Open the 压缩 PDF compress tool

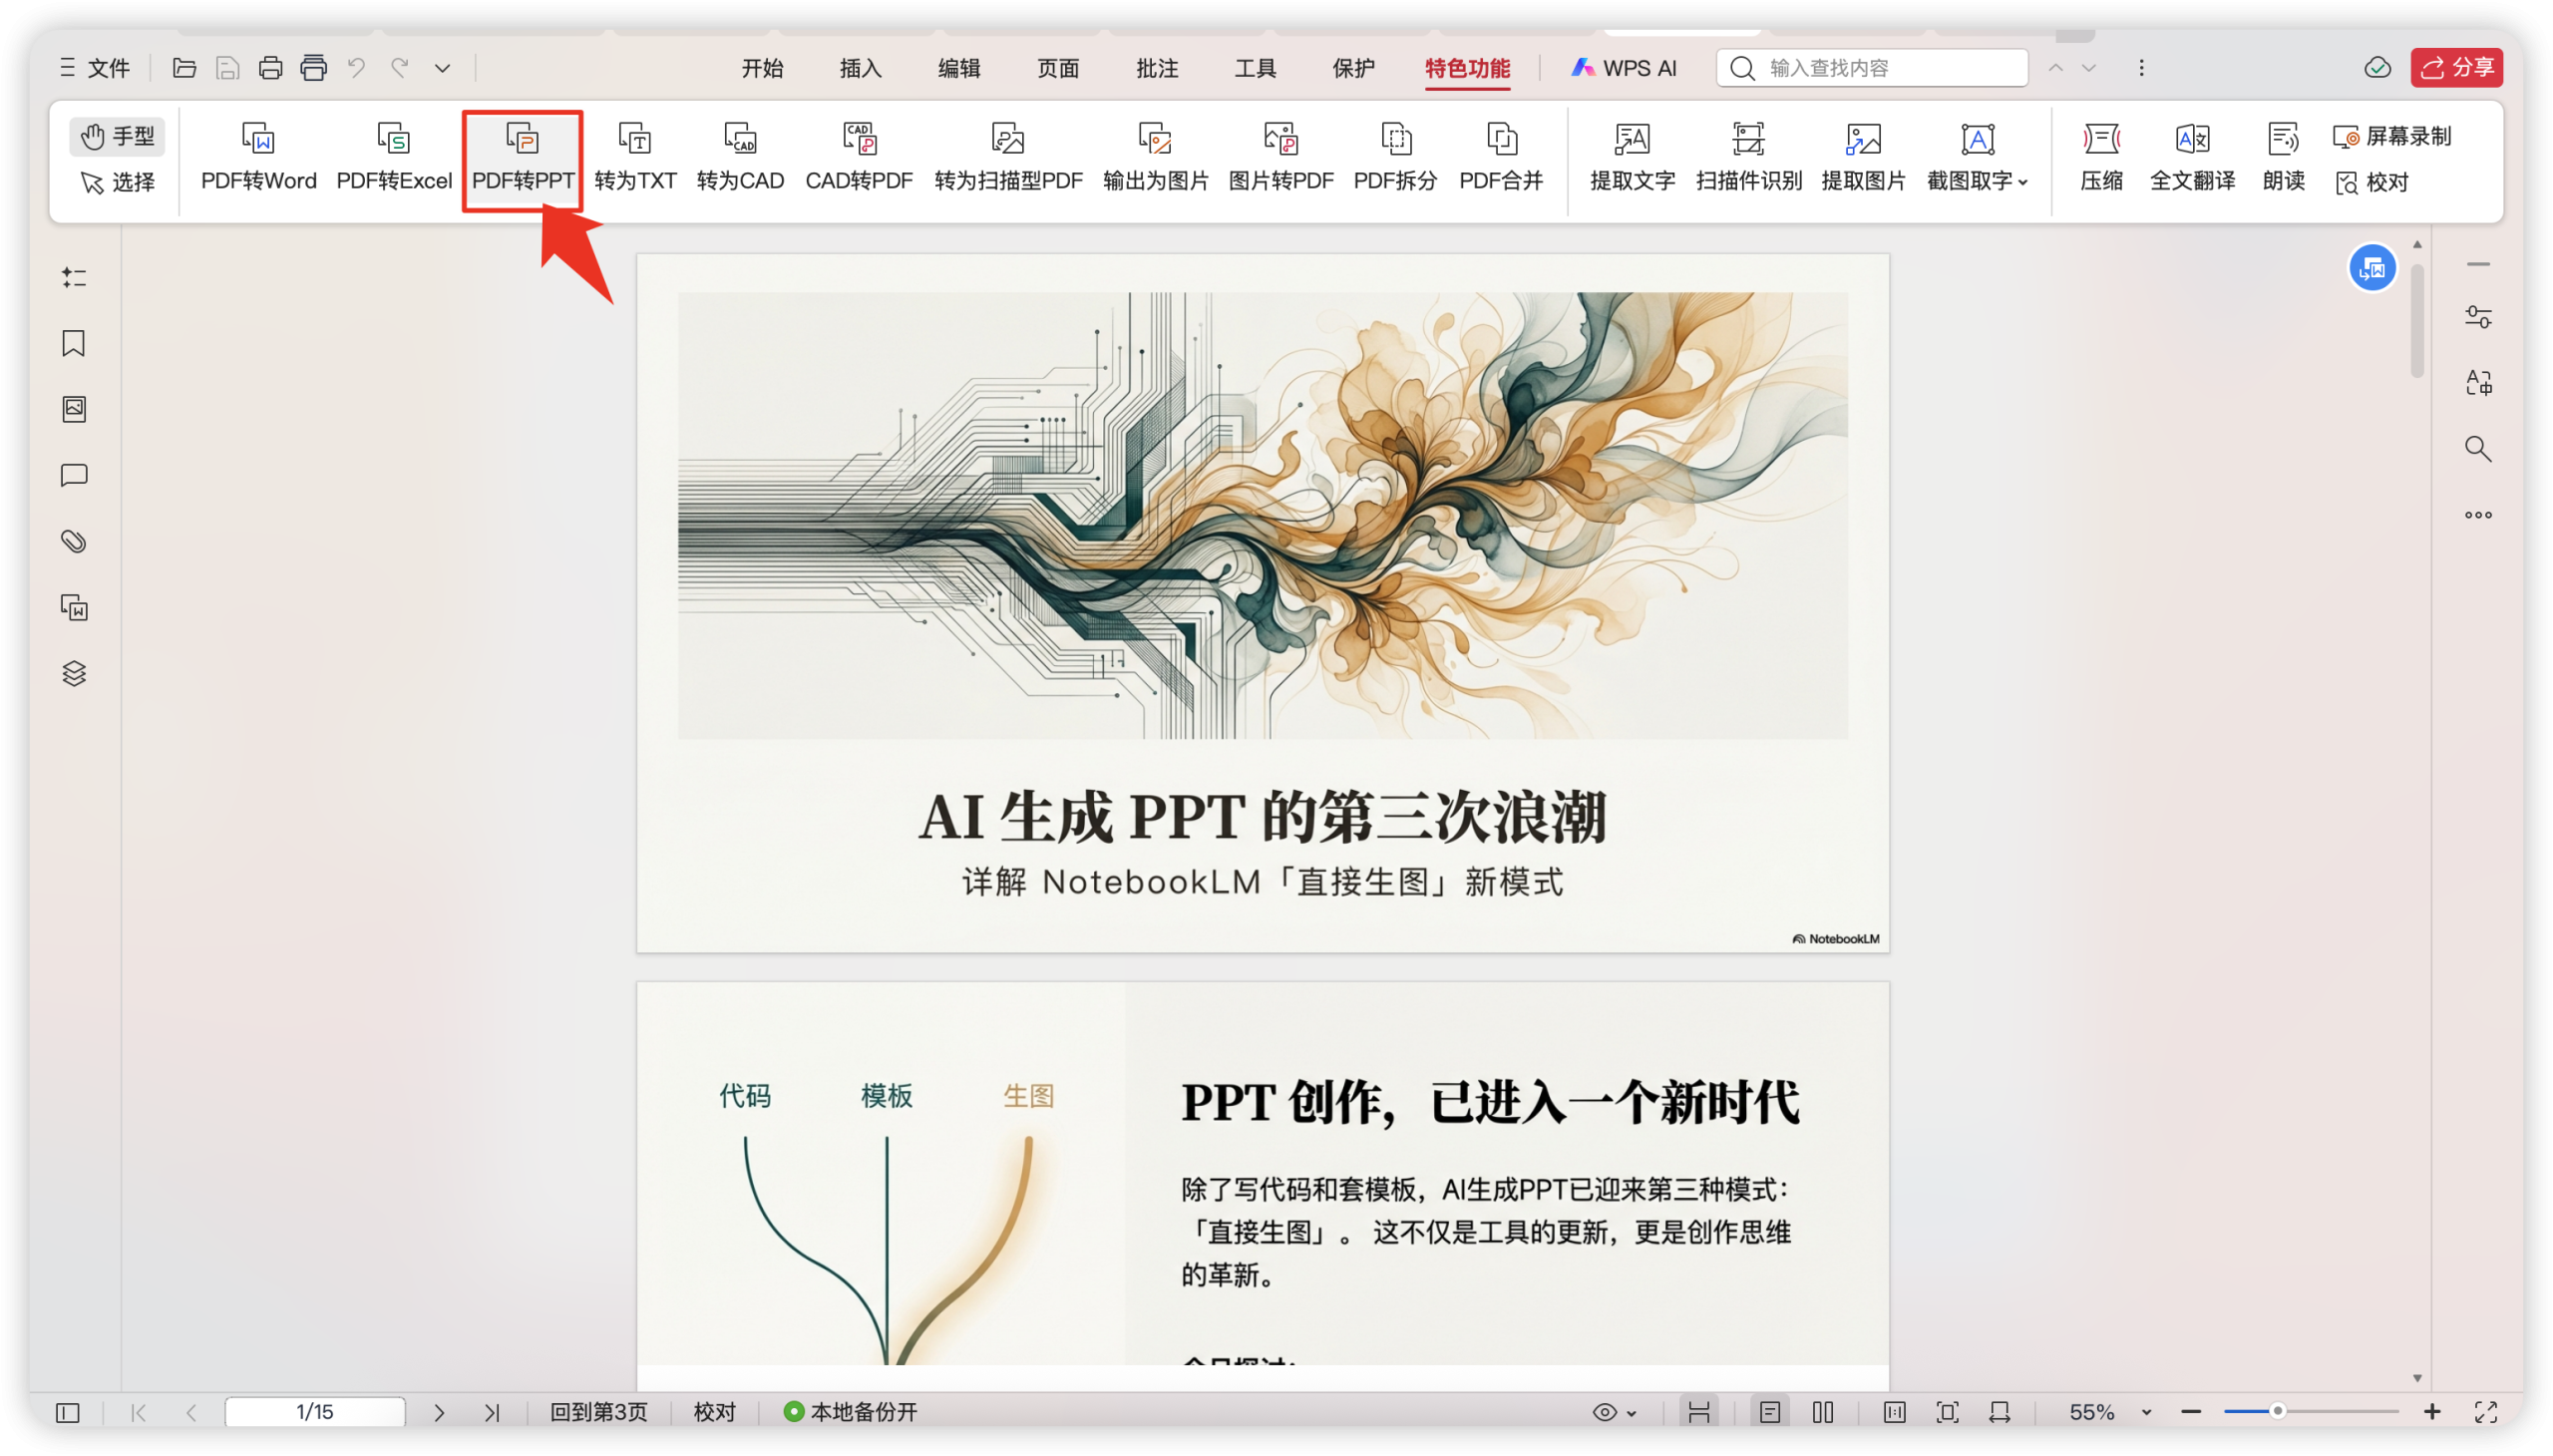pos(2100,158)
